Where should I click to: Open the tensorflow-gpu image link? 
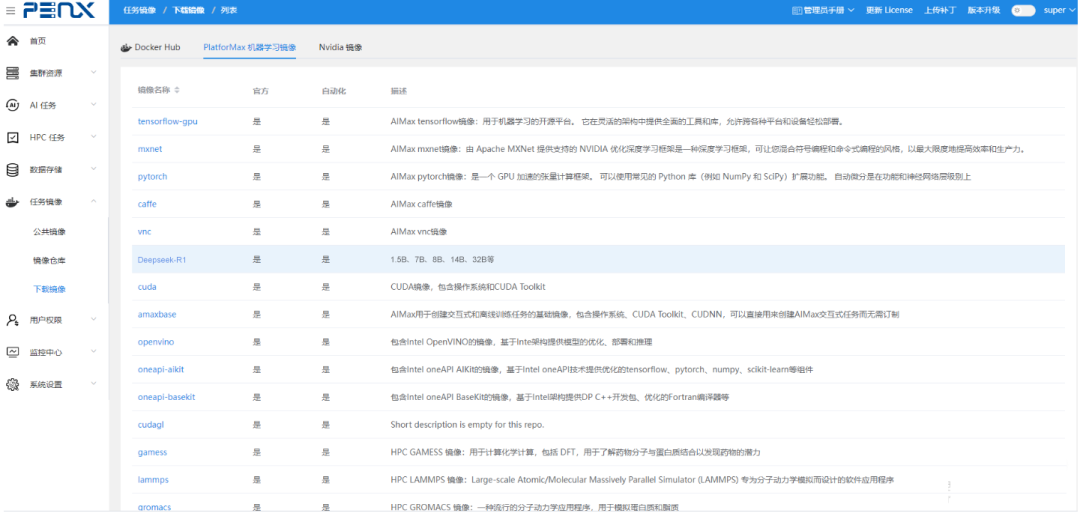(167, 121)
